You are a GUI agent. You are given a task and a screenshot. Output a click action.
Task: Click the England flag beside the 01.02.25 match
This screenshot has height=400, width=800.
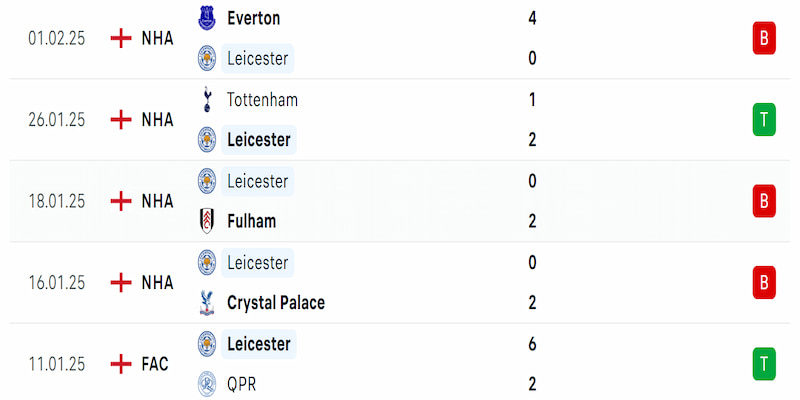121,38
